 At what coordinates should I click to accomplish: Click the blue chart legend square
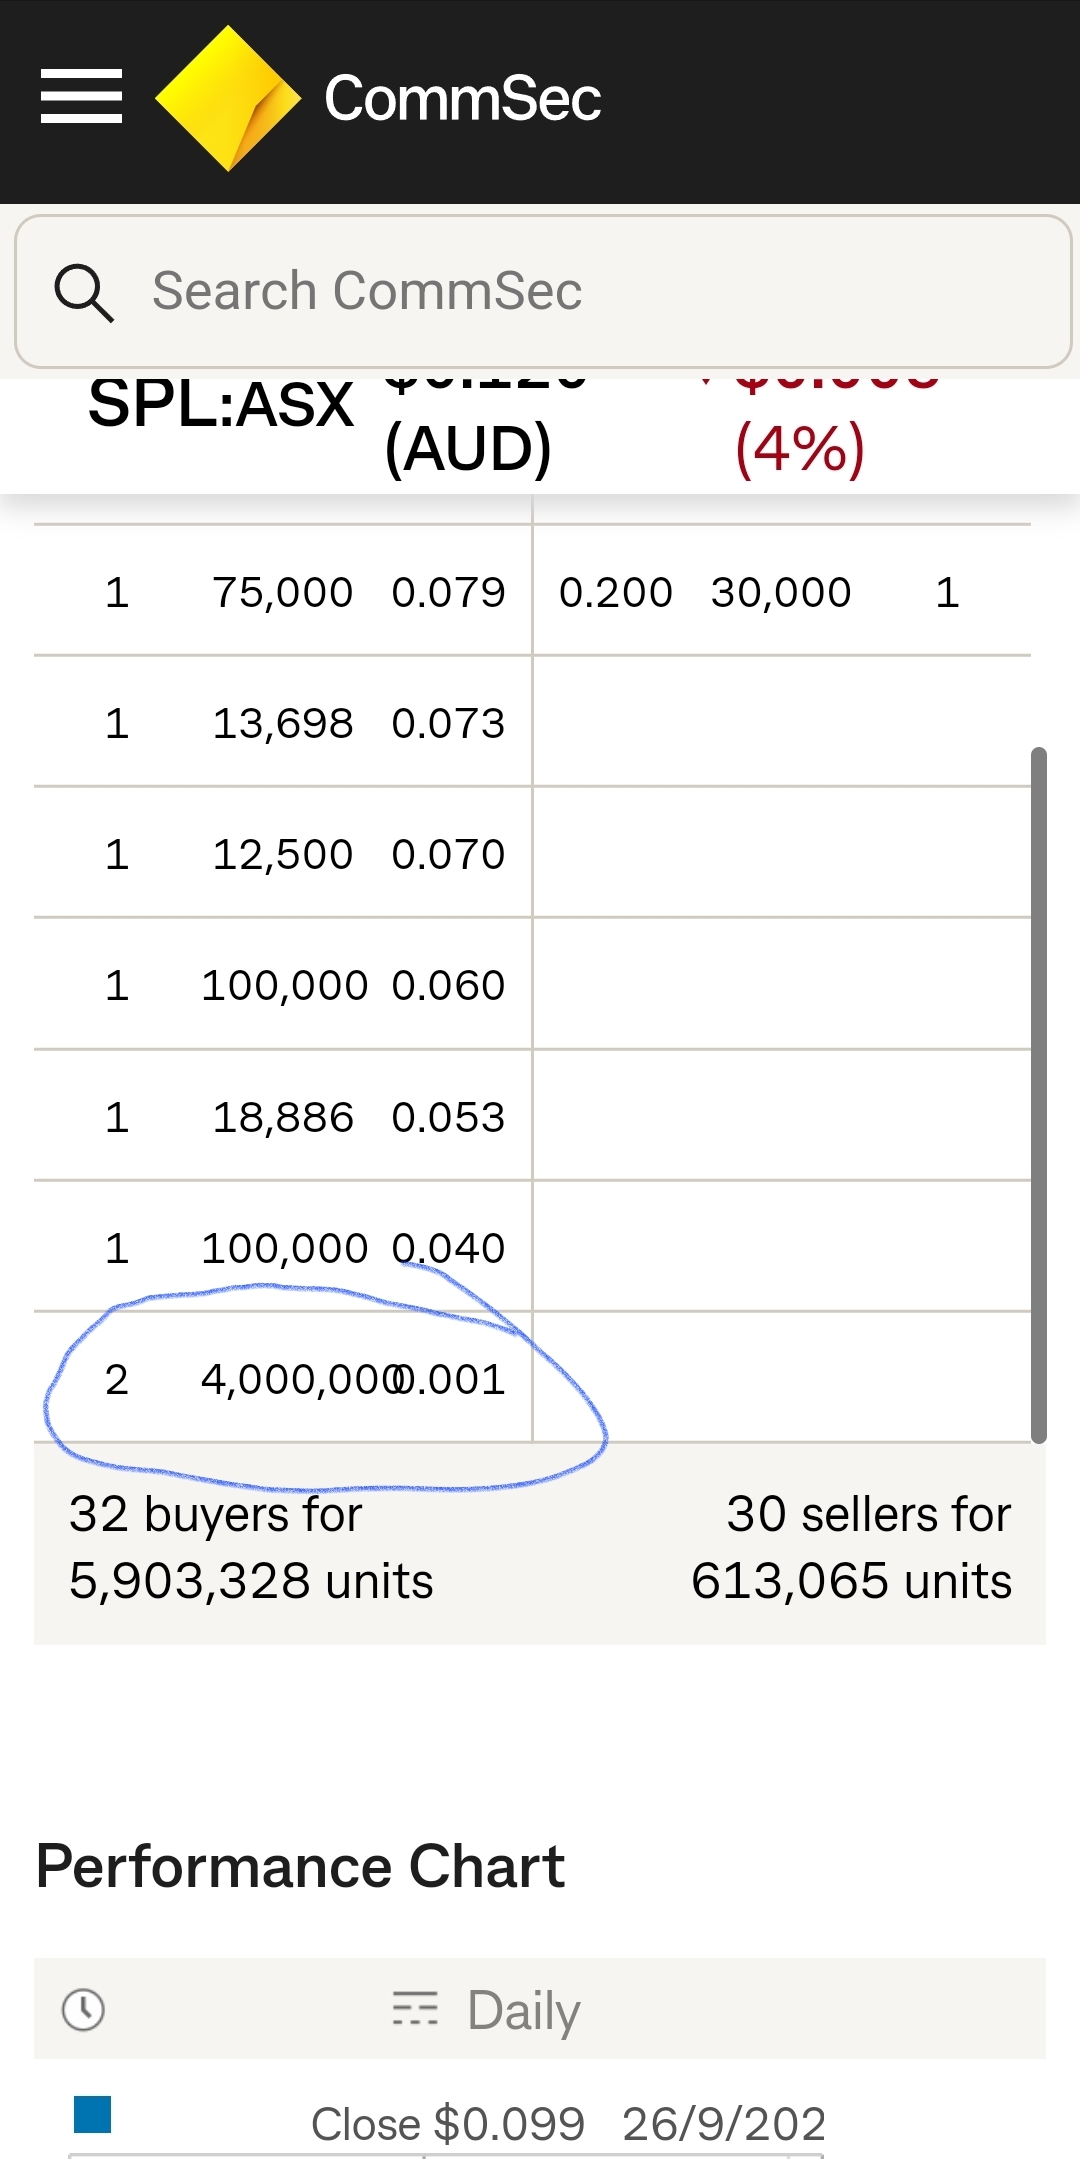pyautogui.click(x=92, y=2114)
